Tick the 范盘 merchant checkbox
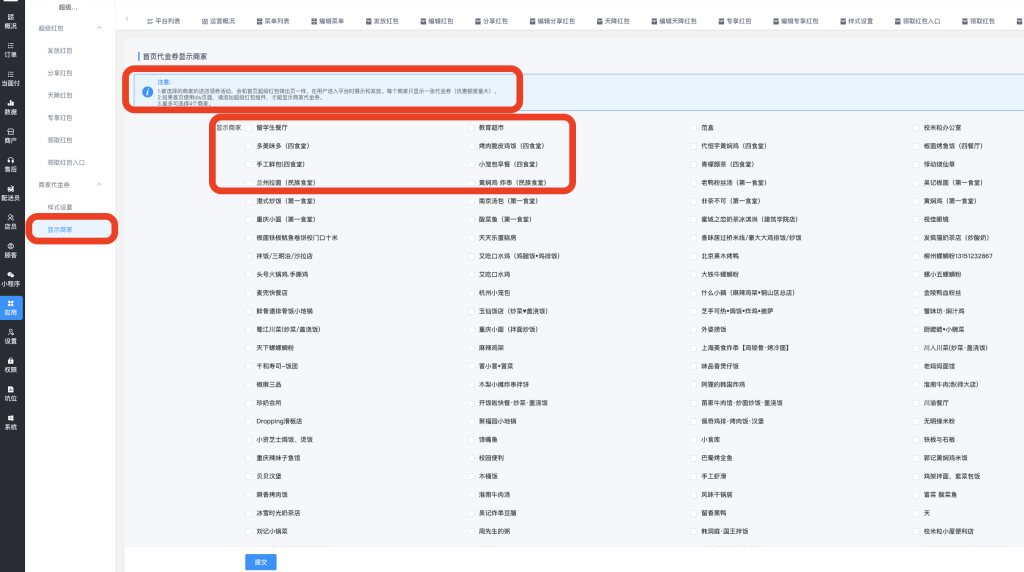Viewport: 1024px width, 572px height. [694, 128]
